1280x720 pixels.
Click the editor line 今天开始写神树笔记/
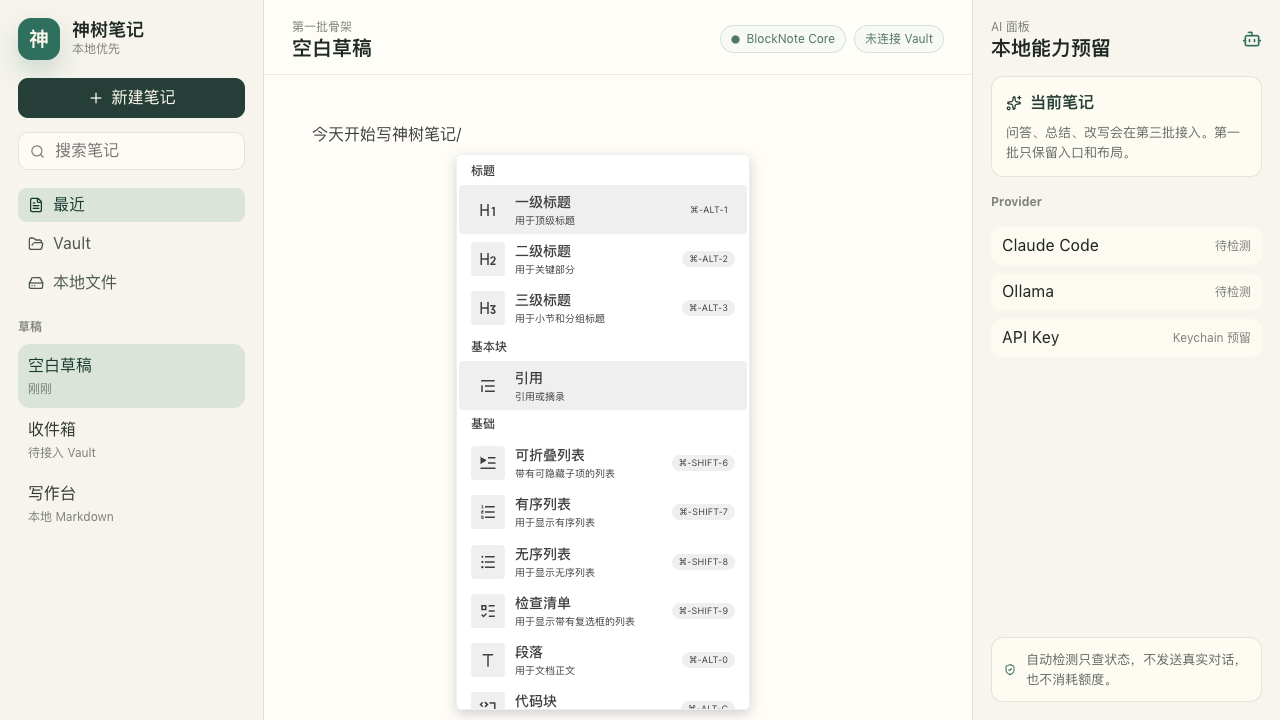(387, 134)
